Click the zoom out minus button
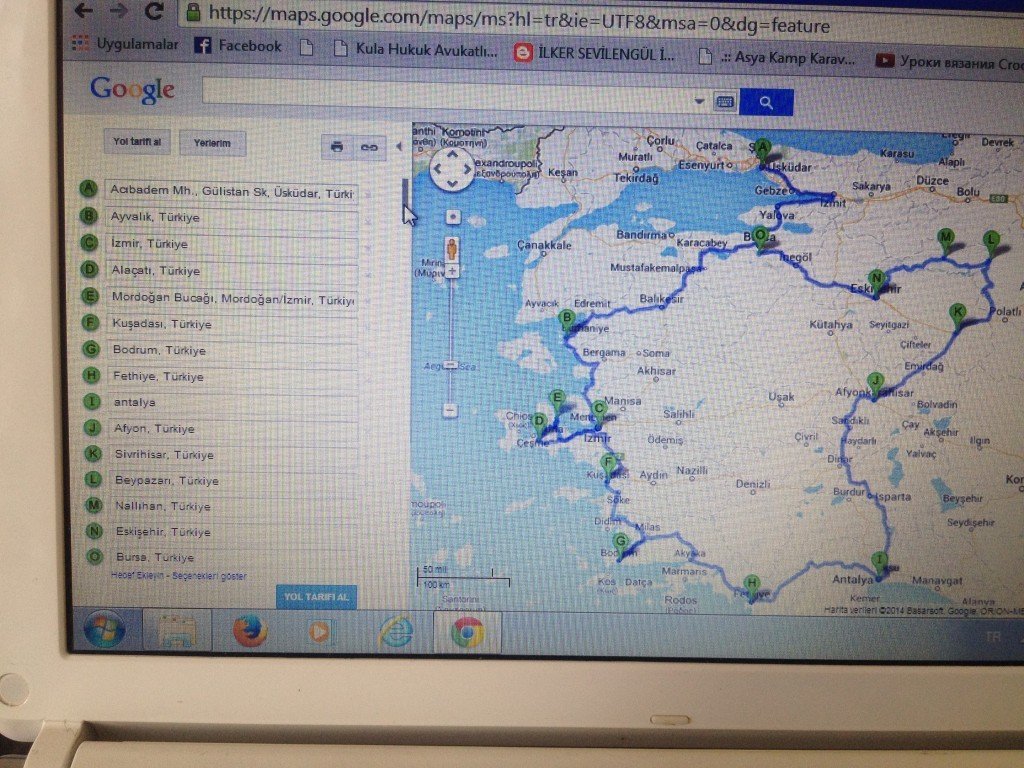This screenshot has height=768, width=1024. click(451, 410)
